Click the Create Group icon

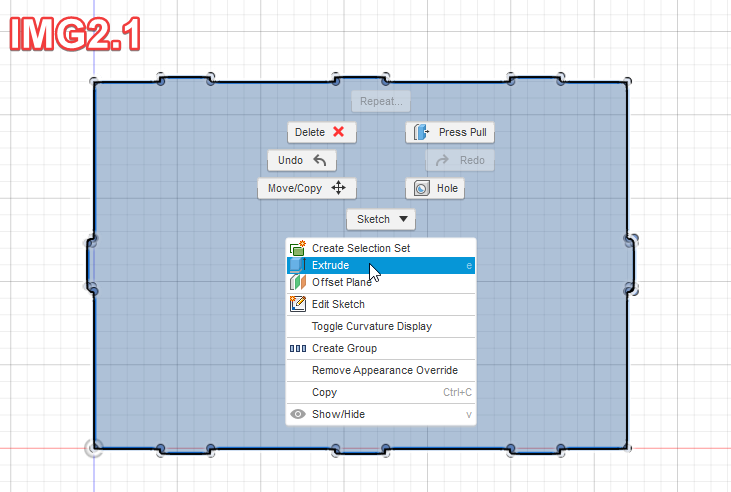pos(298,348)
